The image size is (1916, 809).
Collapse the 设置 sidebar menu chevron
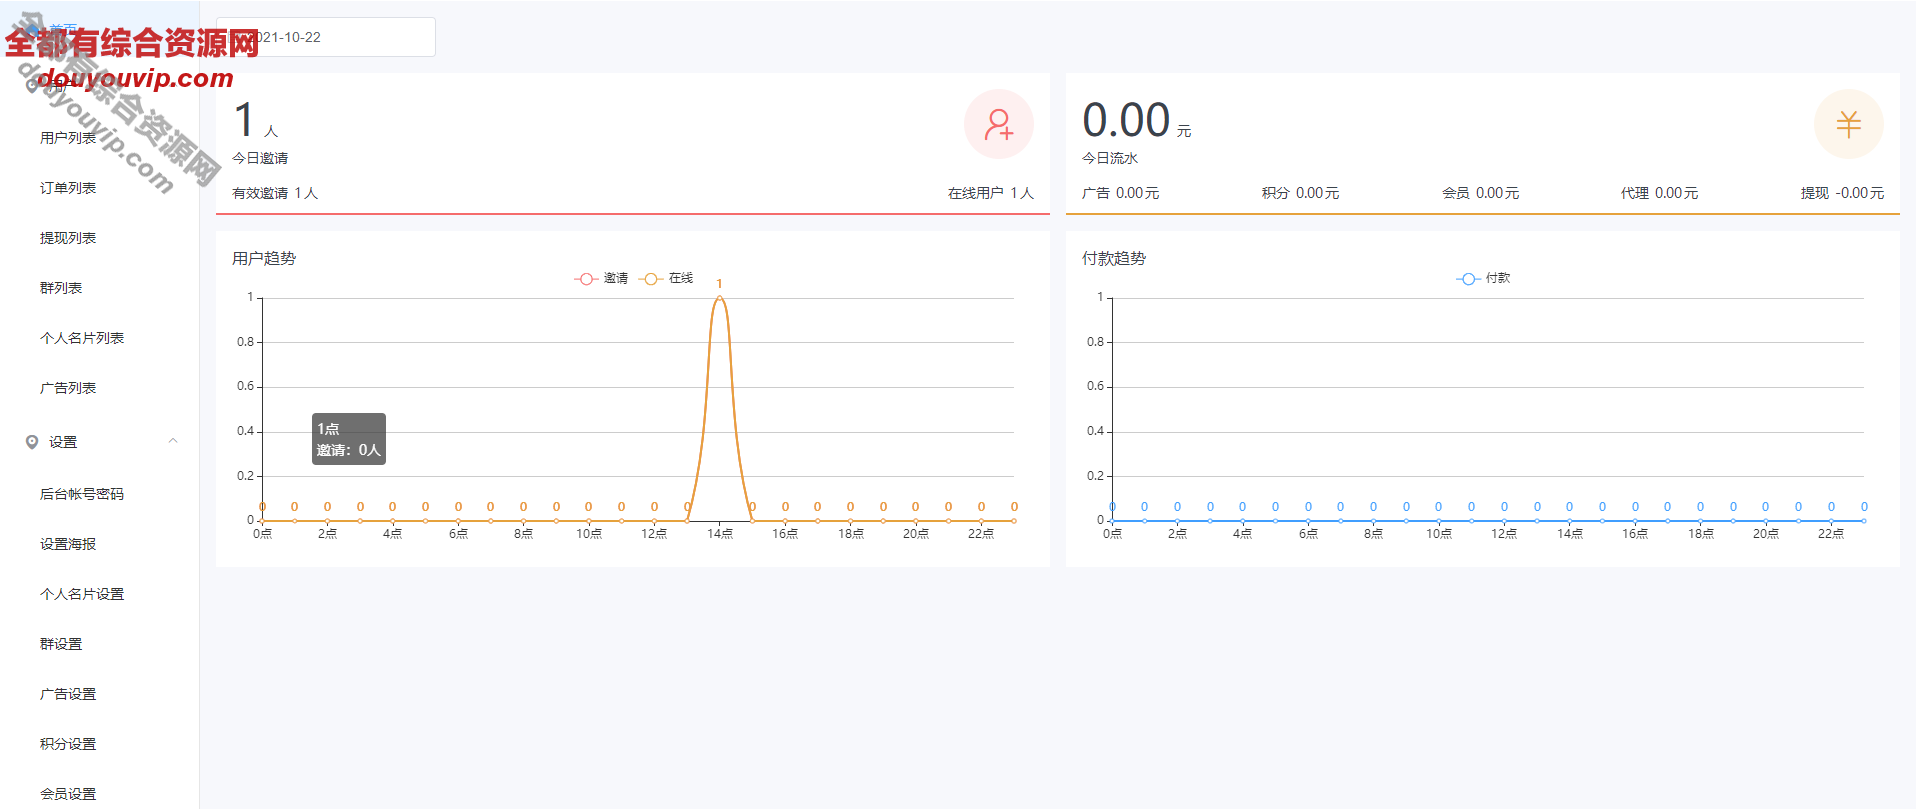173,441
